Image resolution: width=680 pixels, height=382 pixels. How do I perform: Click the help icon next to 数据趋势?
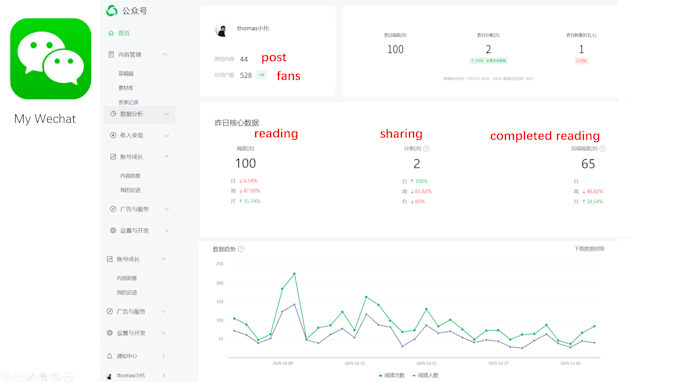tap(241, 249)
